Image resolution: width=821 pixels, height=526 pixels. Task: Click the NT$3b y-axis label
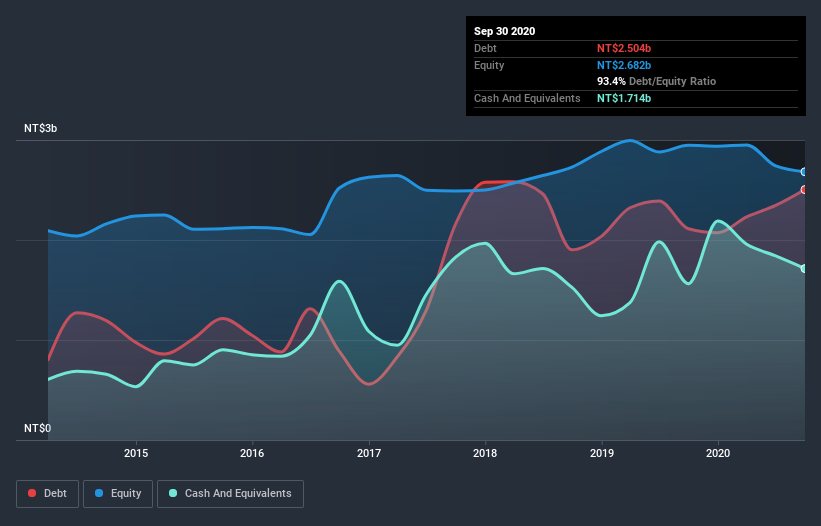click(40, 128)
